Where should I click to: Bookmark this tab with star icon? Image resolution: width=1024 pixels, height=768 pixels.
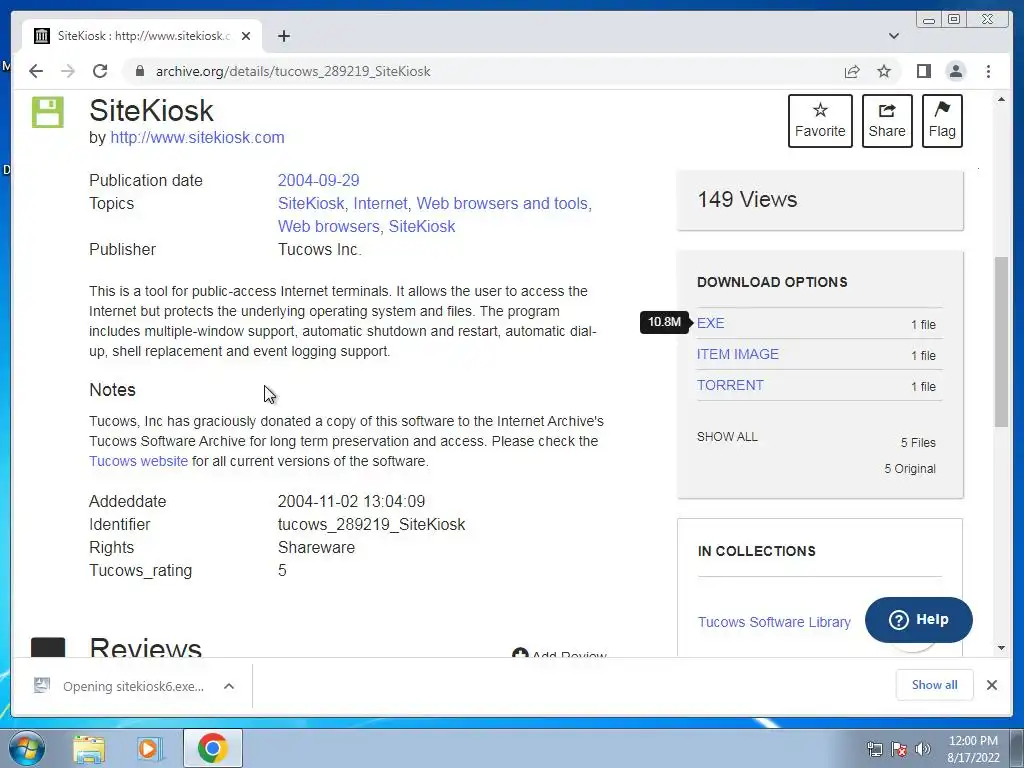(884, 71)
